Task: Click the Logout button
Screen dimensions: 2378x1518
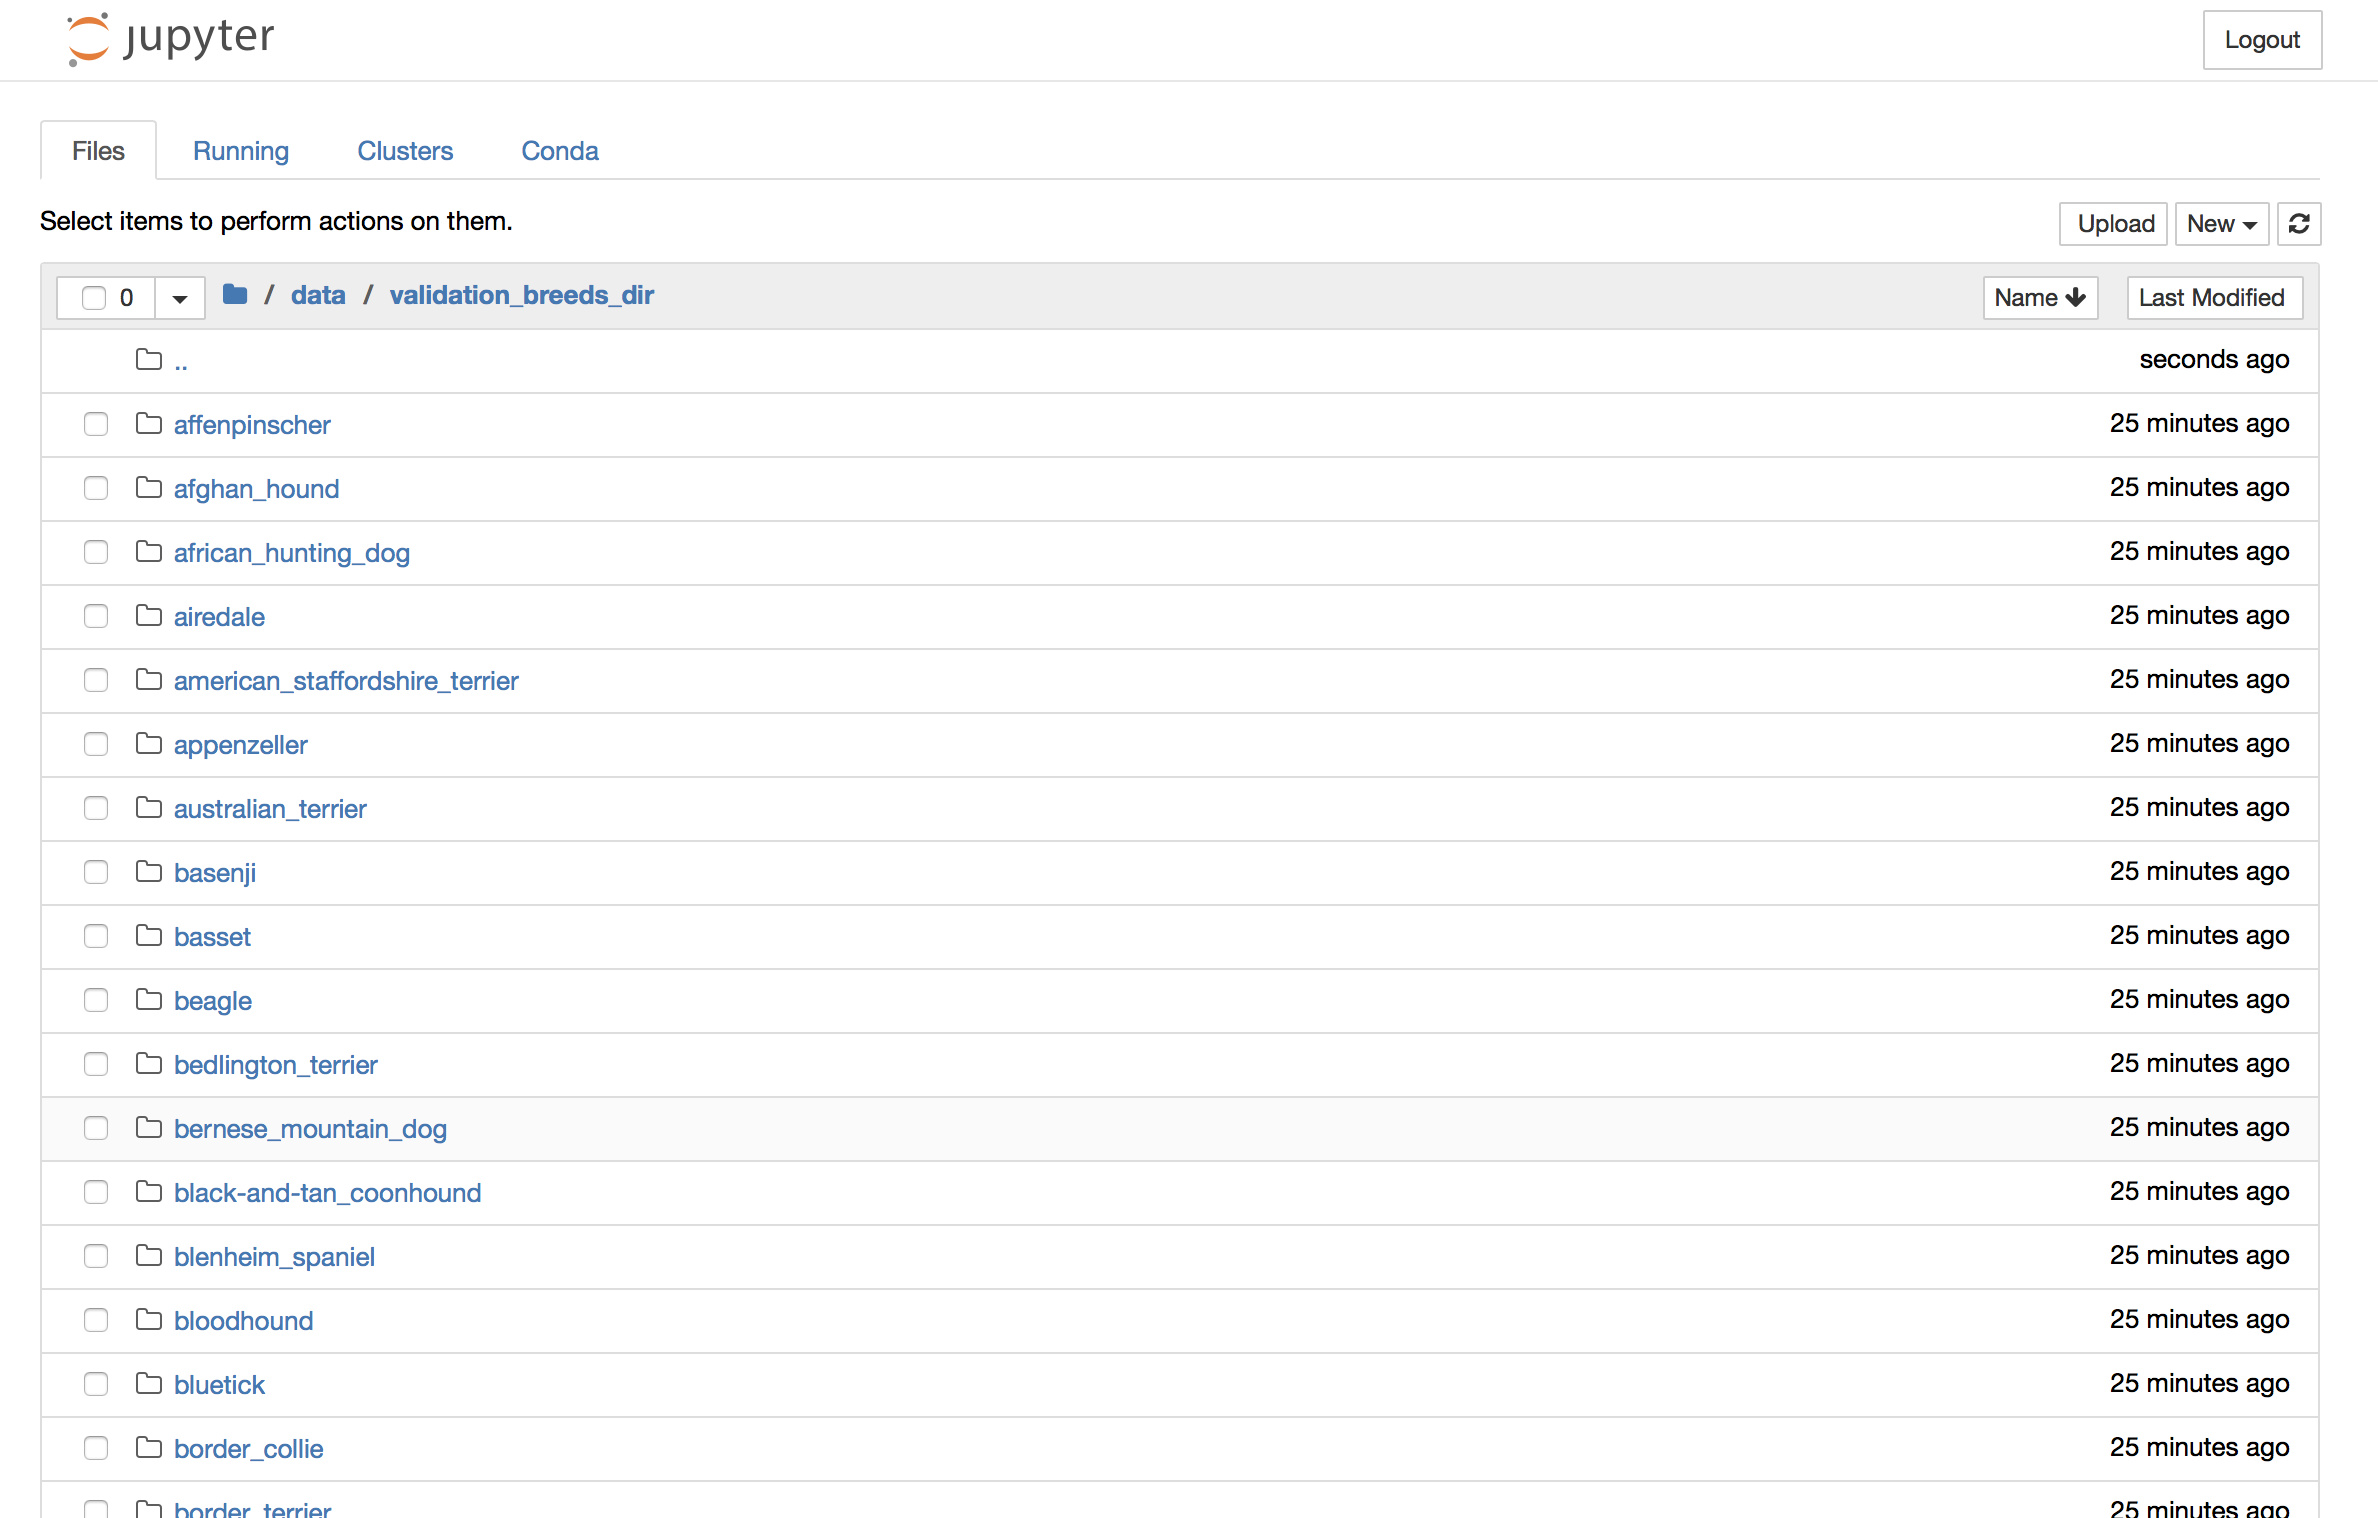Action: pos(2261,40)
